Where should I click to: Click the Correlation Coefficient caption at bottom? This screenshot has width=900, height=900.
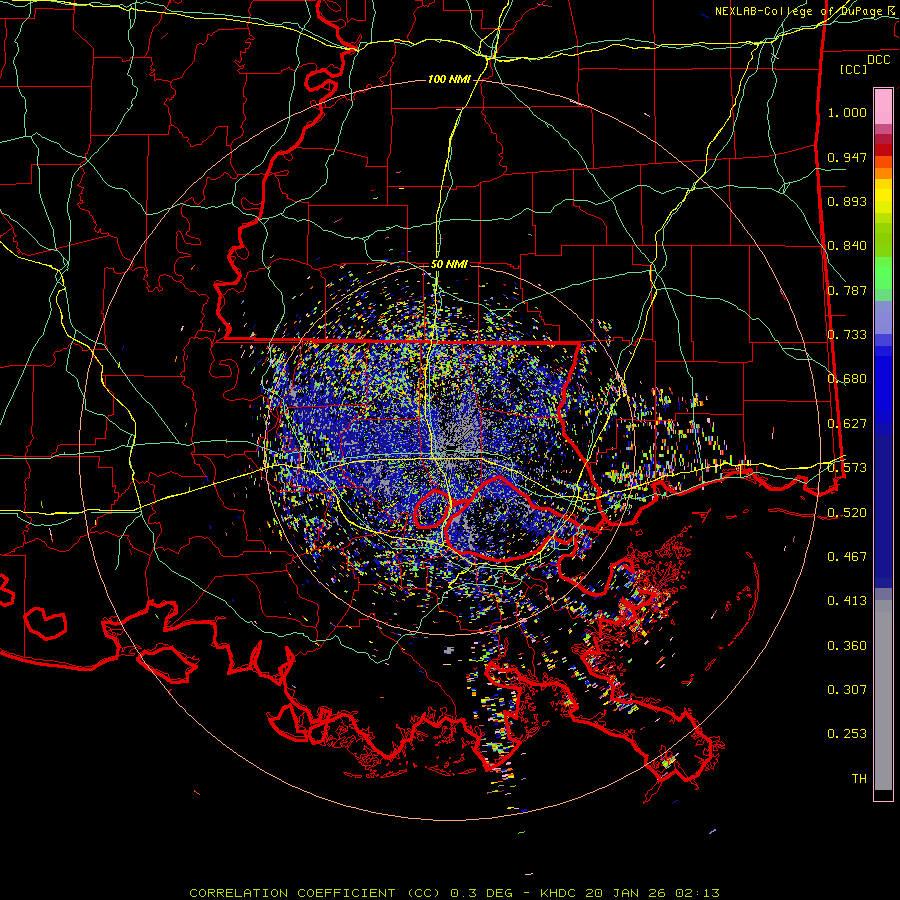coord(454,893)
